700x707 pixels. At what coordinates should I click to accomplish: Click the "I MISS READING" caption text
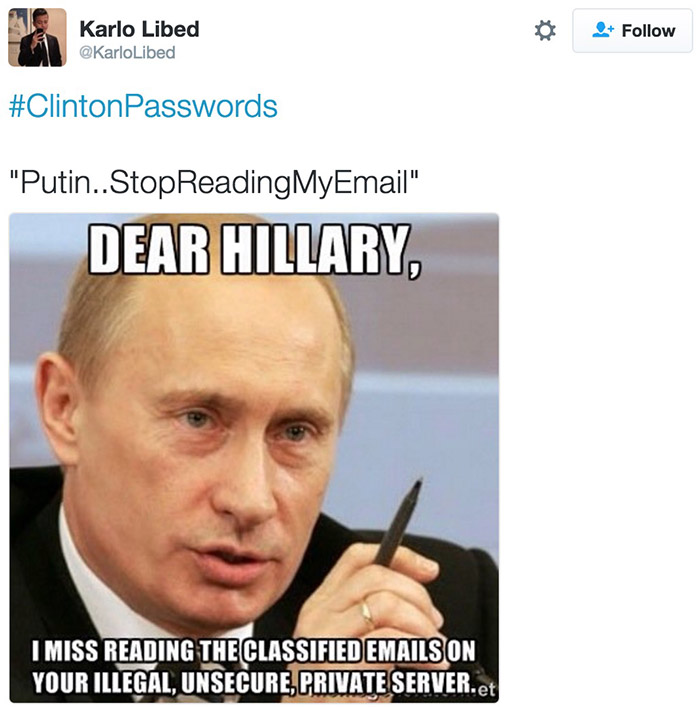click(114, 651)
